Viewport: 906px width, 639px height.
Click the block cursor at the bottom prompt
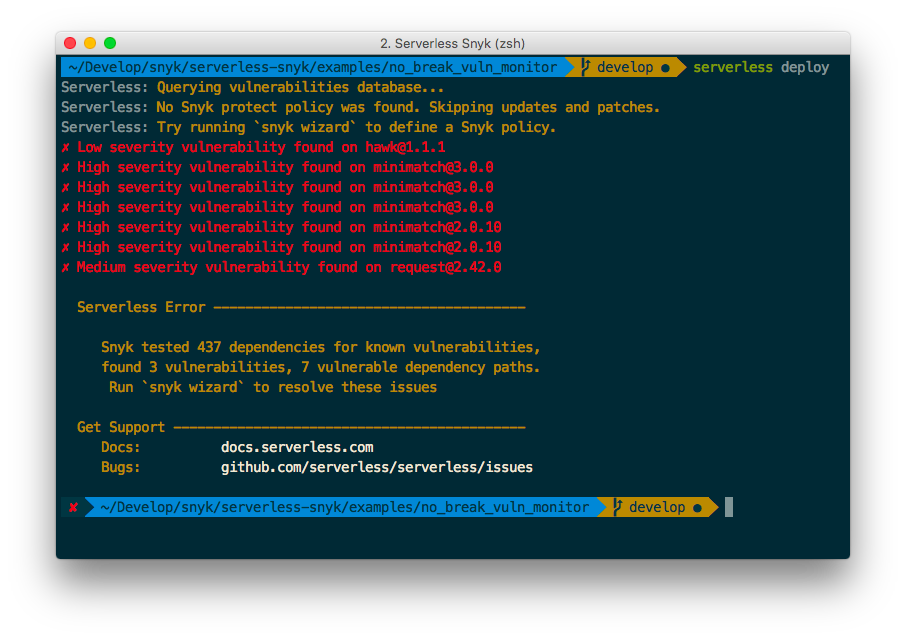[729, 507]
